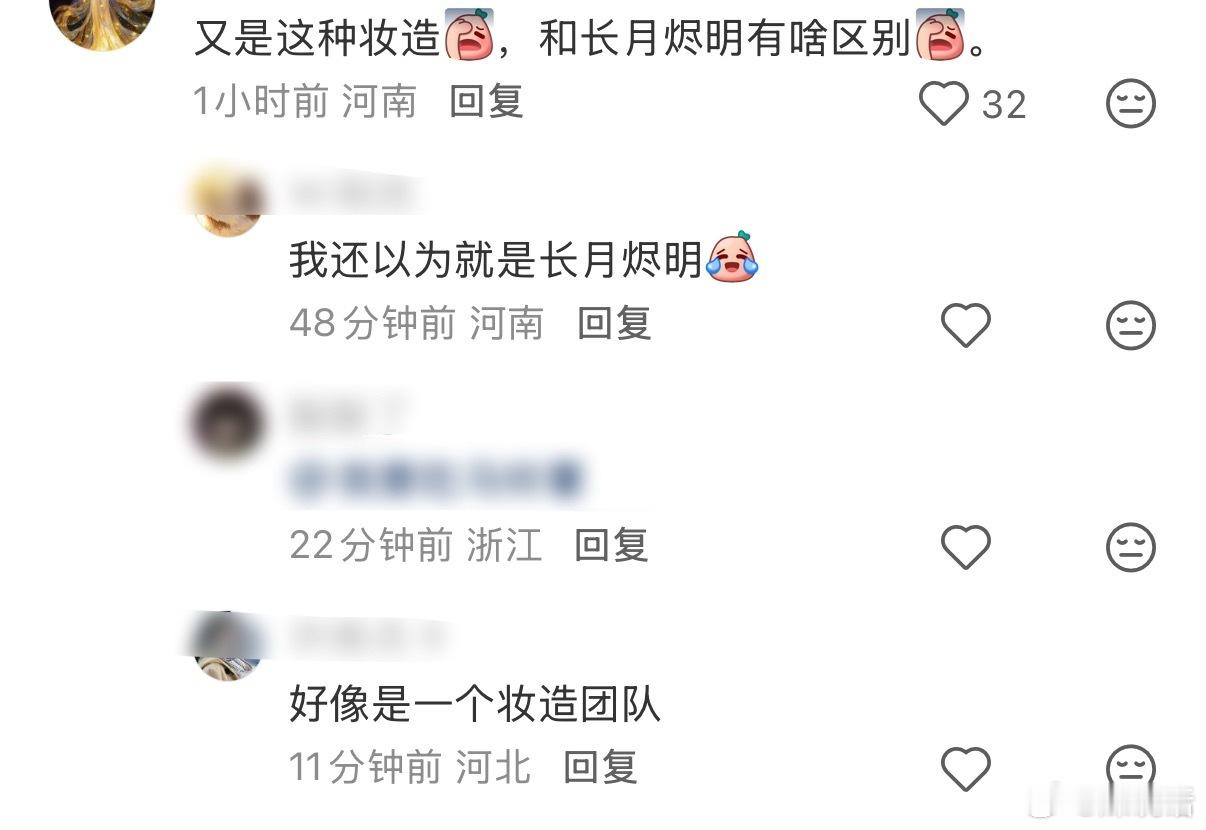Like the 48分钟前 河南 reply
Viewport: 1206px width, 830px height.
(966, 326)
